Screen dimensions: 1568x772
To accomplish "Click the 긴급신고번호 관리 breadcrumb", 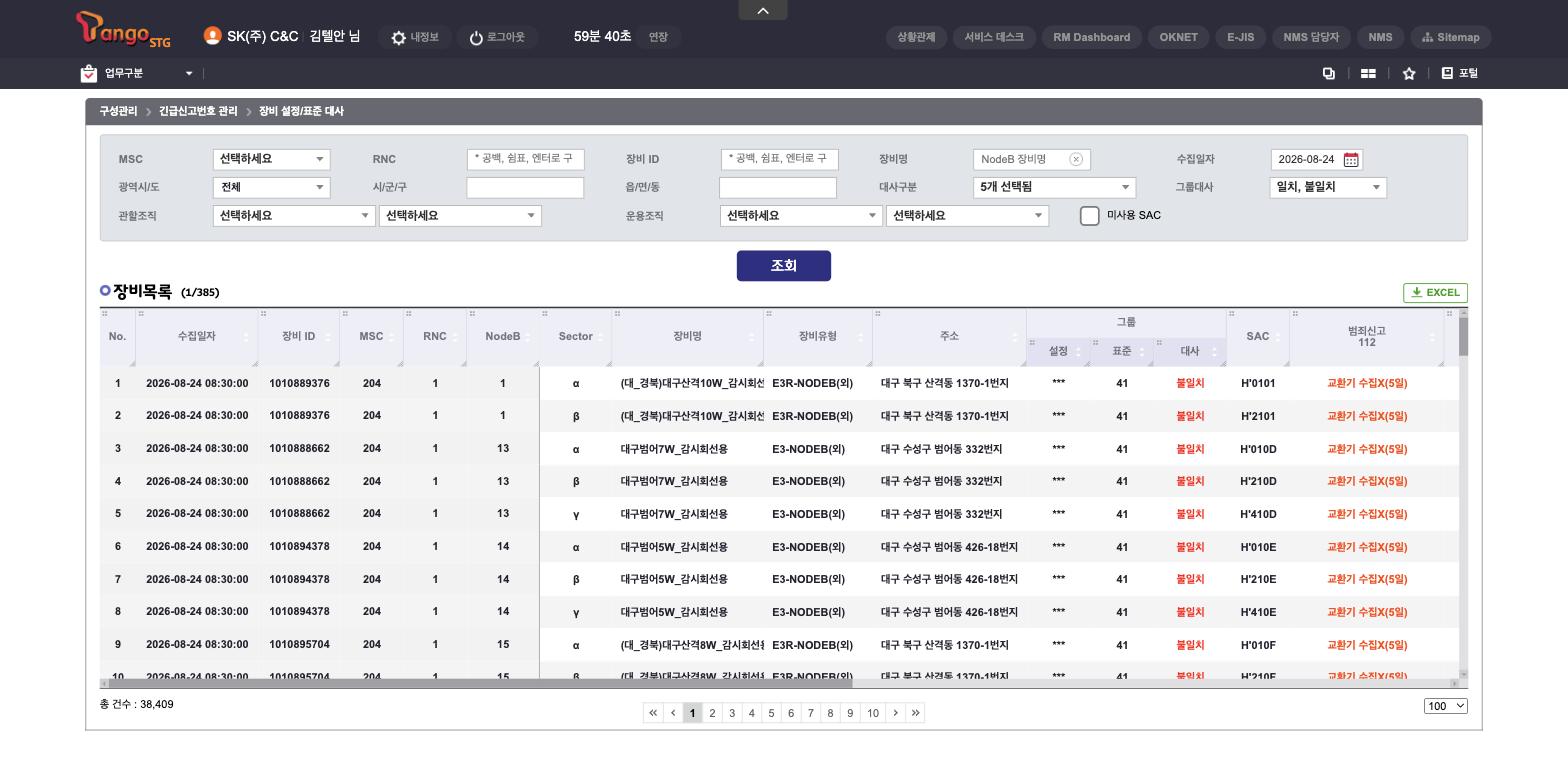I will [198, 111].
